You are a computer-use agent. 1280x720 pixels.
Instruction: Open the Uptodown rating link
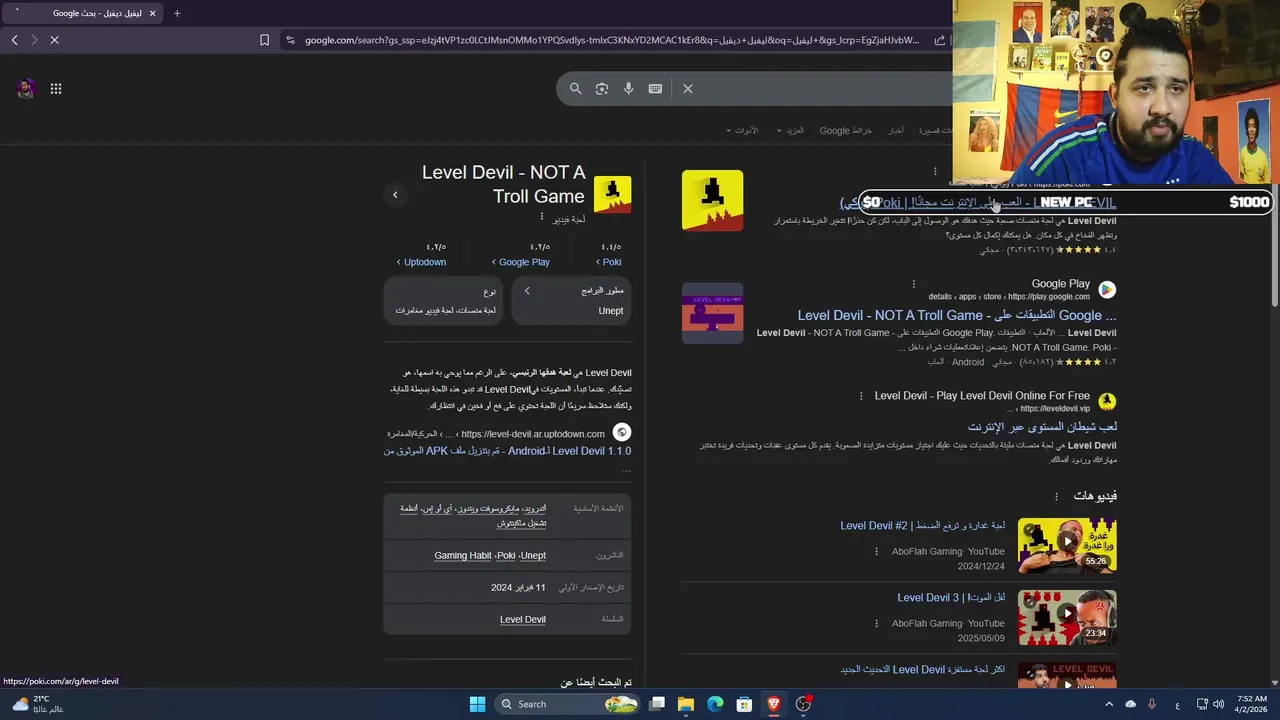click(422, 262)
